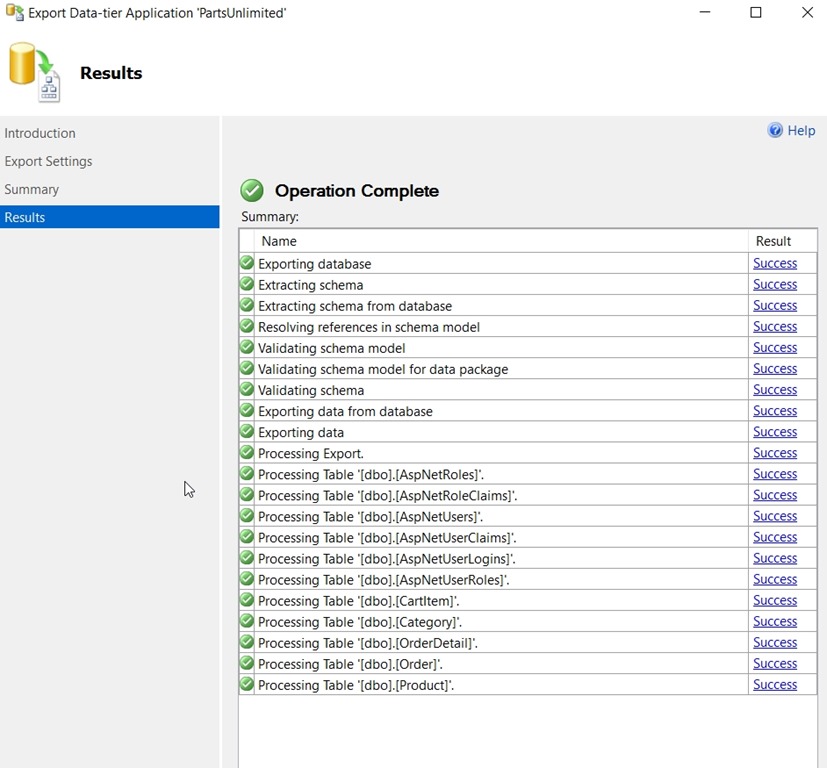Click the status icon for Validating schema model
Image resolution: width=827 pixels, height=768 pixels.
click(x=247, y=348)
